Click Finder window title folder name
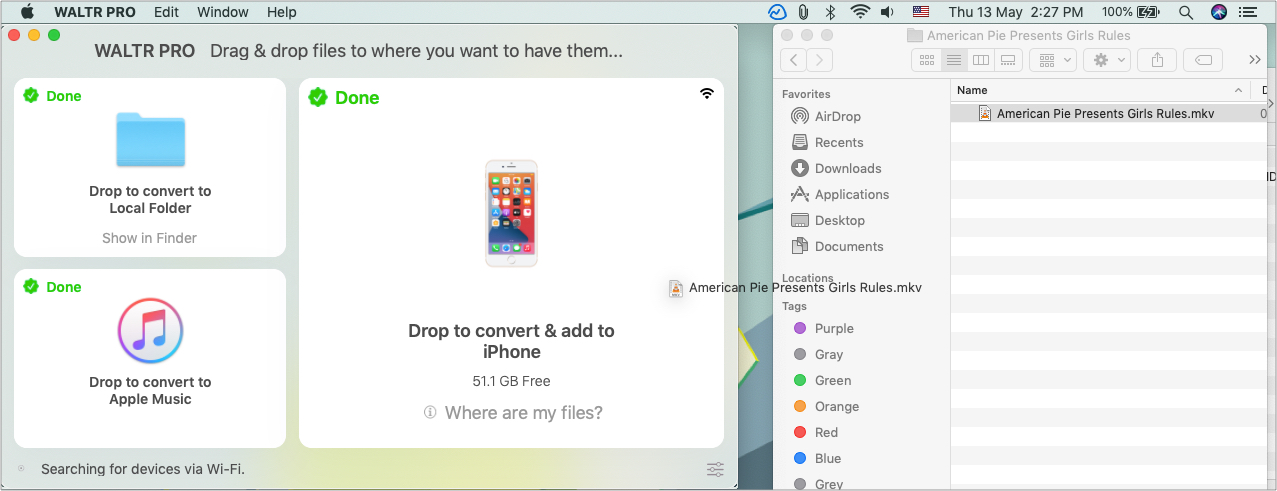Viewport: 1277px width, 491px height. (1018, 35)
